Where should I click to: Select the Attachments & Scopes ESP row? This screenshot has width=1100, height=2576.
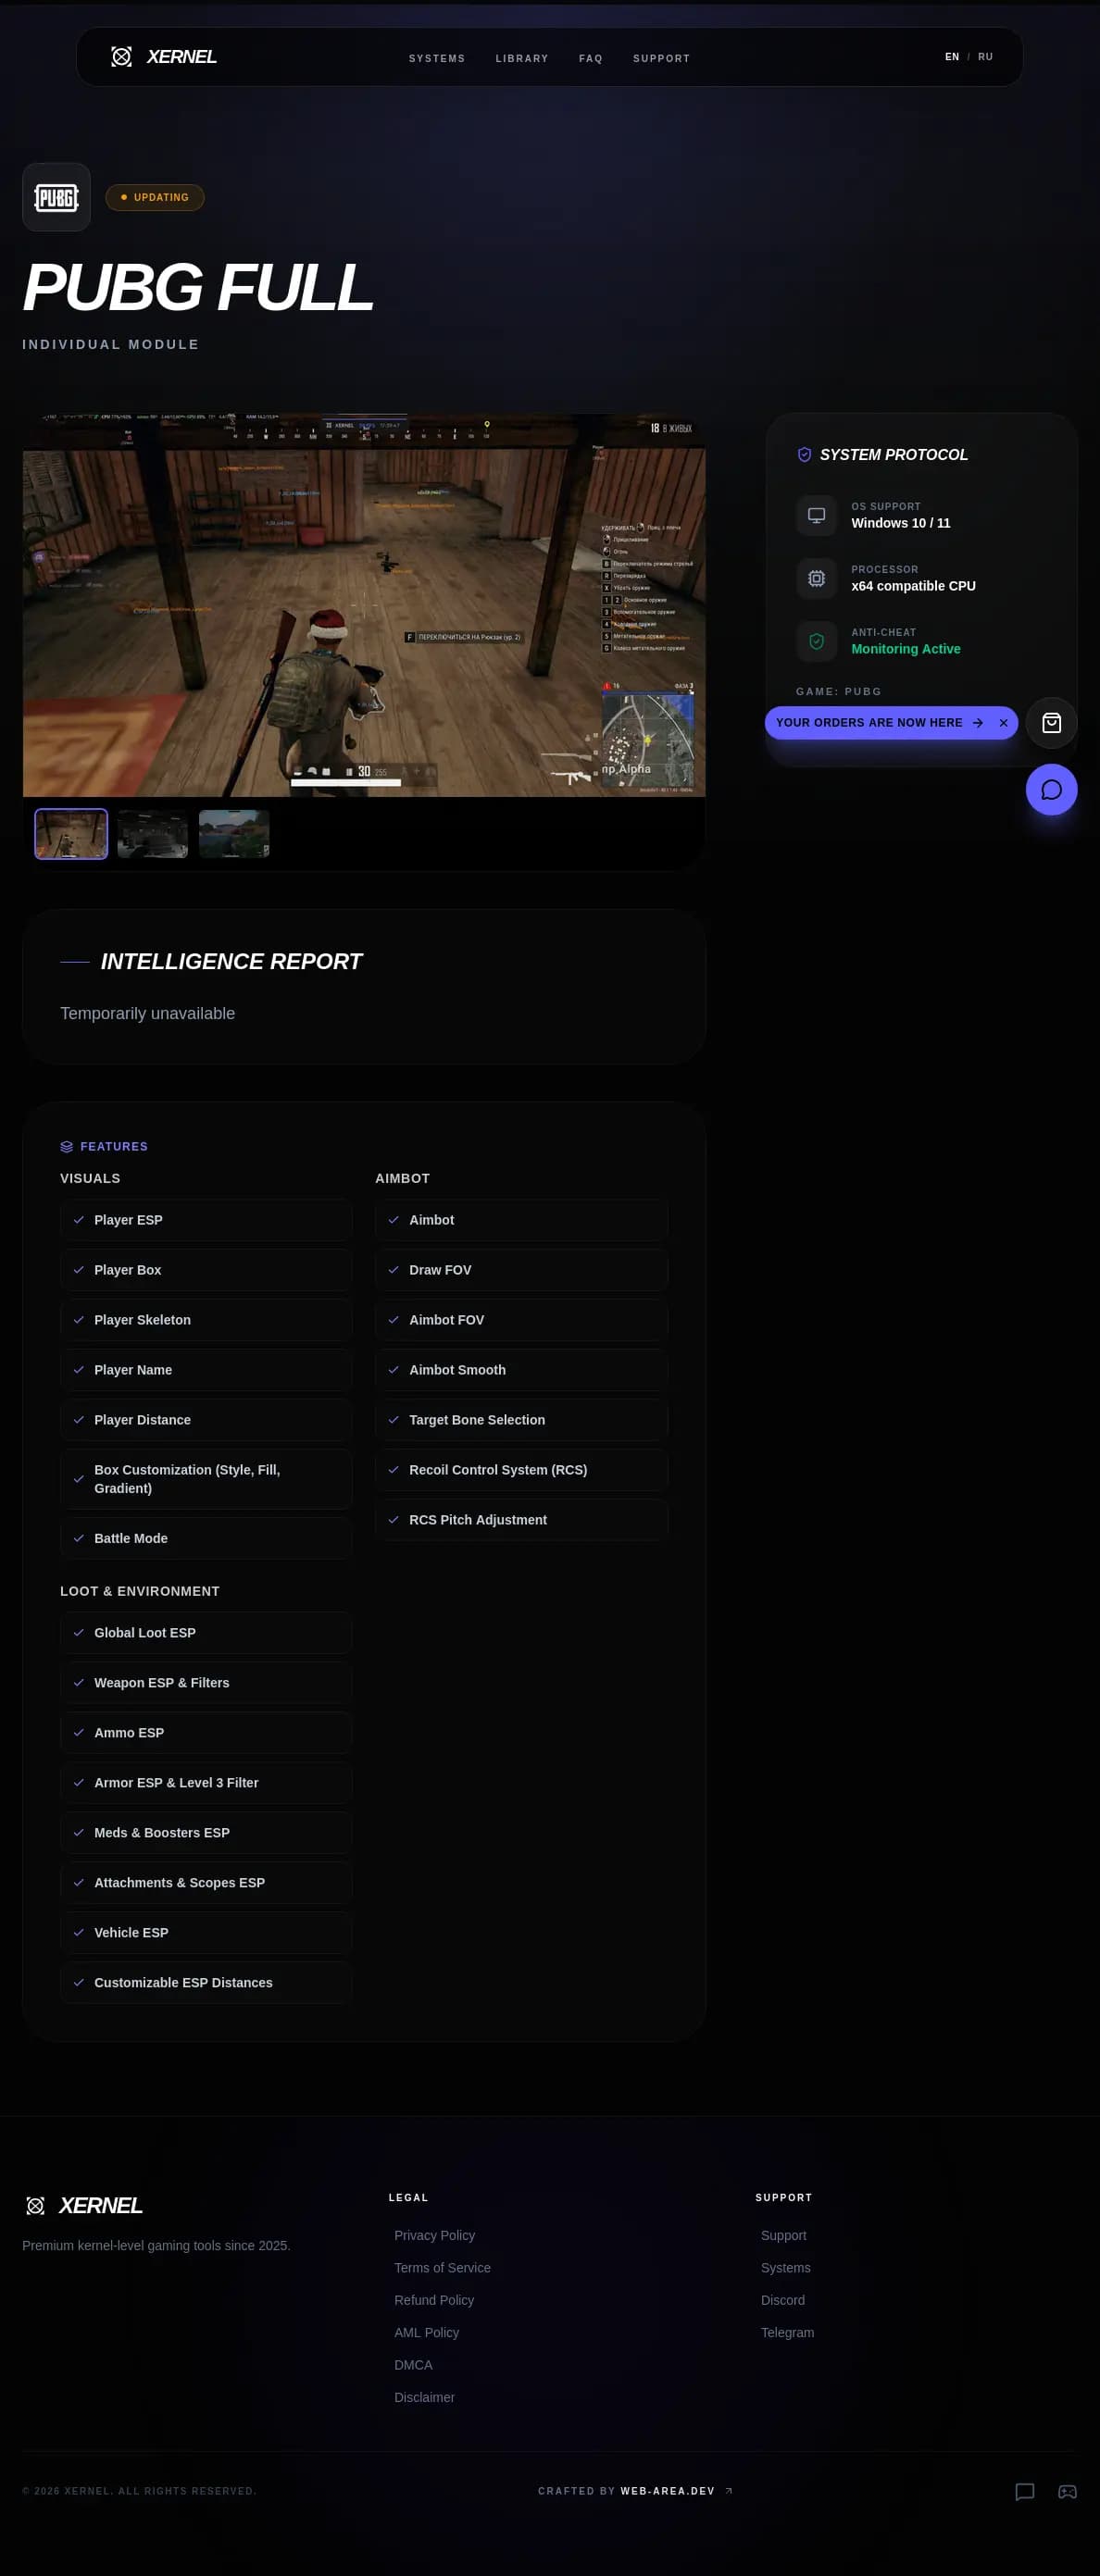pos(206,1883)
